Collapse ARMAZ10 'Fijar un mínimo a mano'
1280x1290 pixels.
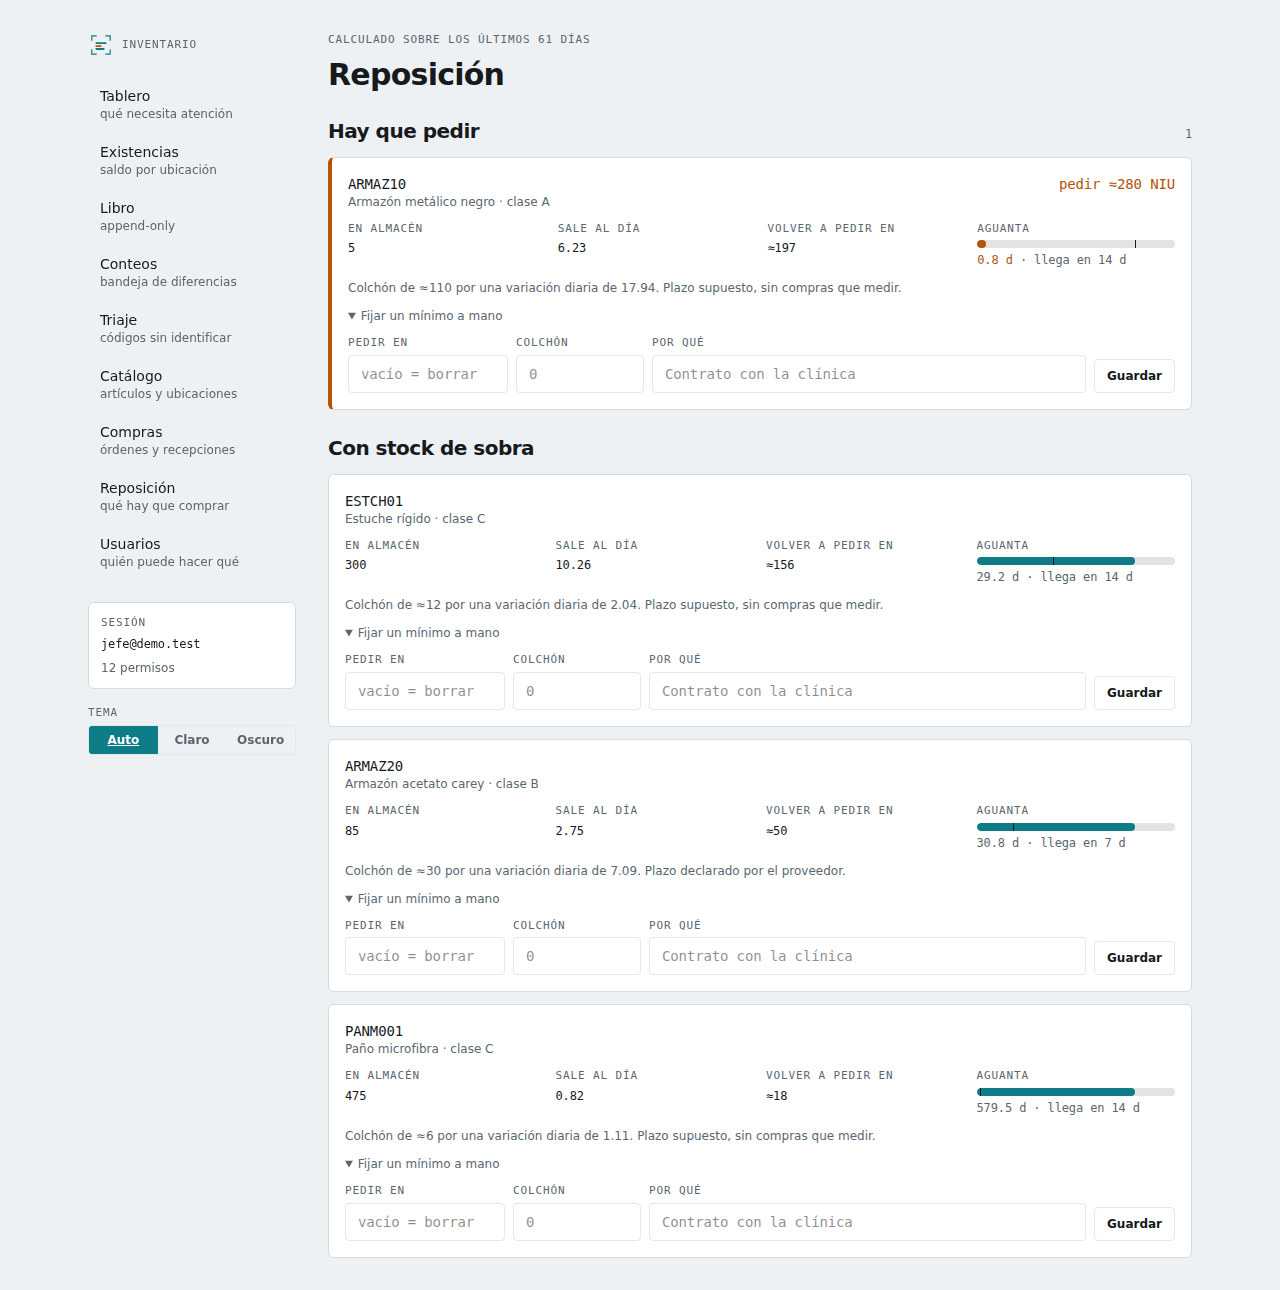(x=425, y=316)
